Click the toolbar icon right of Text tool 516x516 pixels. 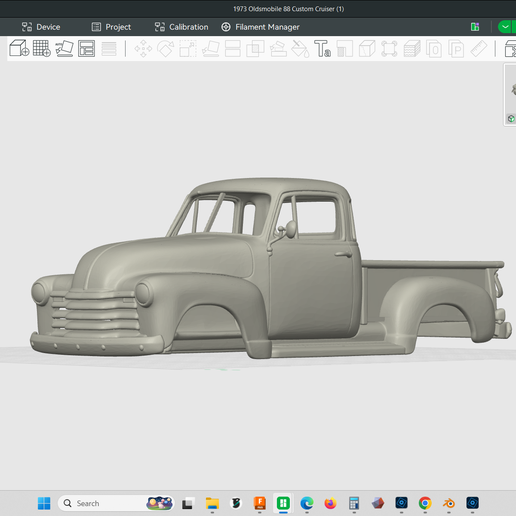coord(345,49)
